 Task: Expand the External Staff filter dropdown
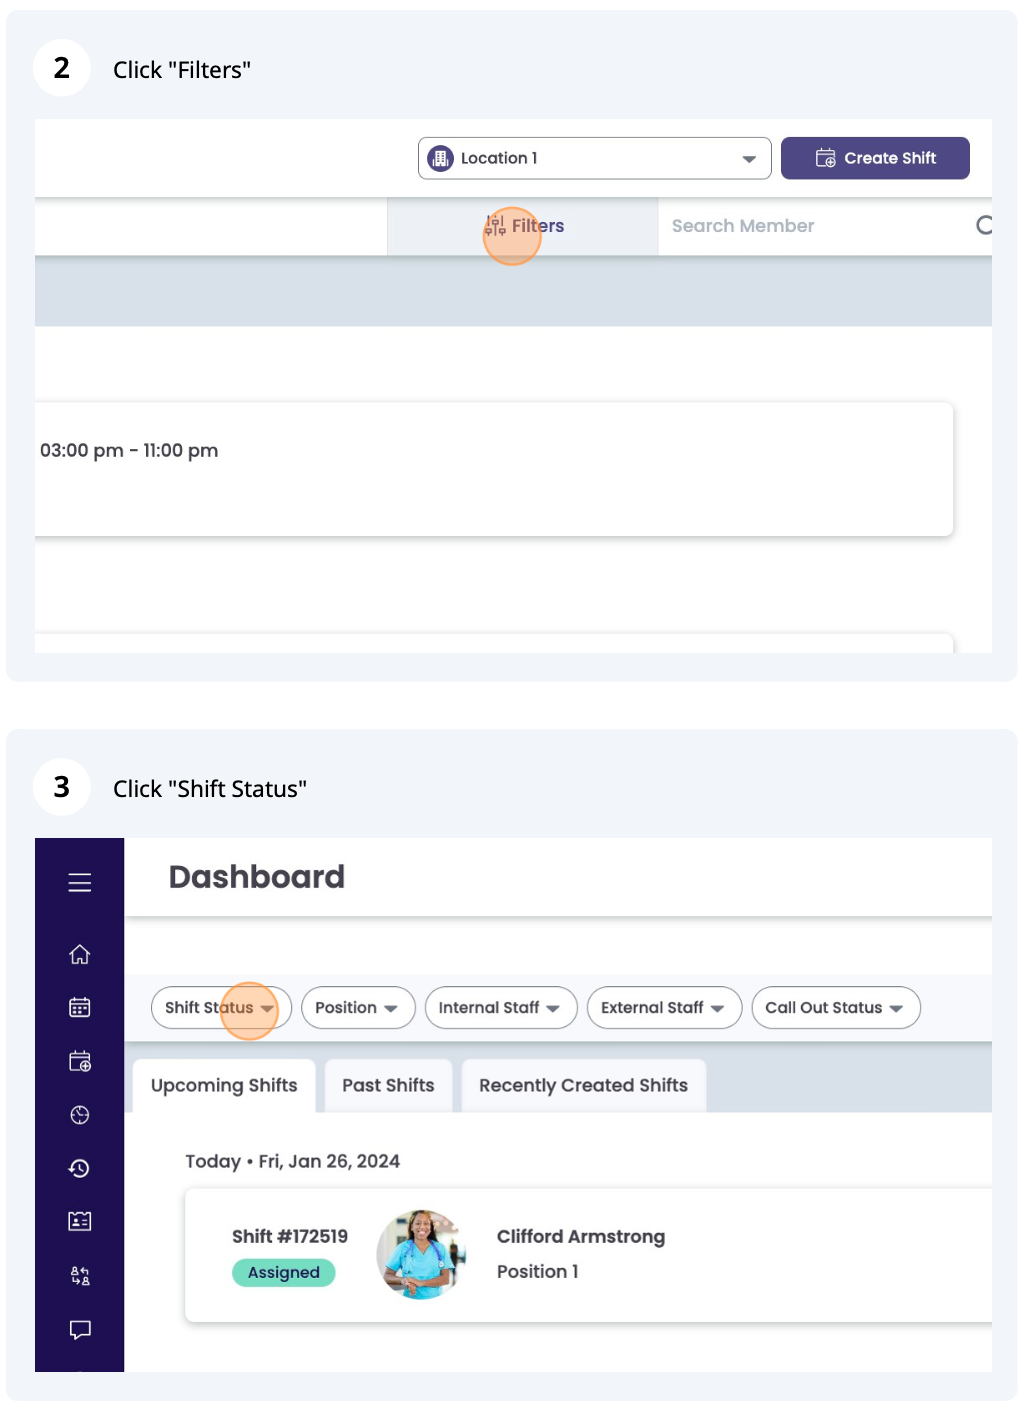pyautogui.click(x=664, y=1008)
